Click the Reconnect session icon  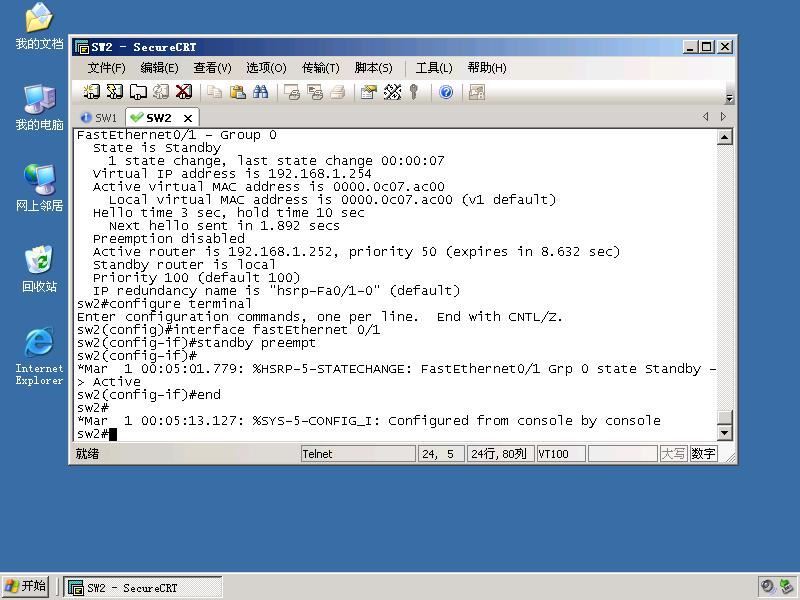click(161, 92)
